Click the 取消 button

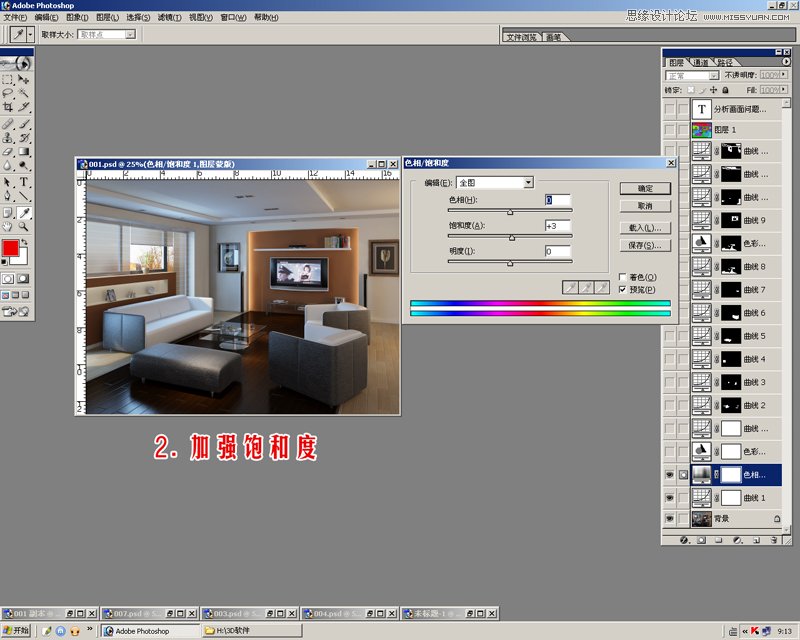[645, 206]
